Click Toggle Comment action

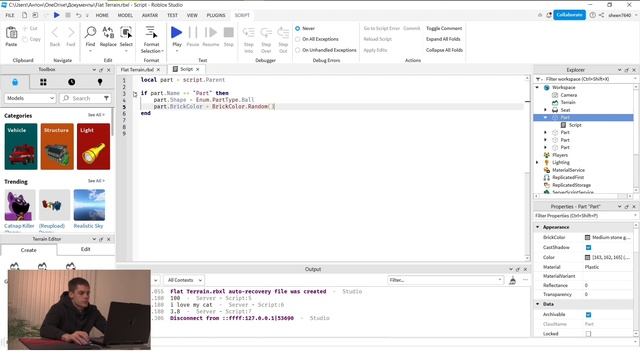pos(444,29)
